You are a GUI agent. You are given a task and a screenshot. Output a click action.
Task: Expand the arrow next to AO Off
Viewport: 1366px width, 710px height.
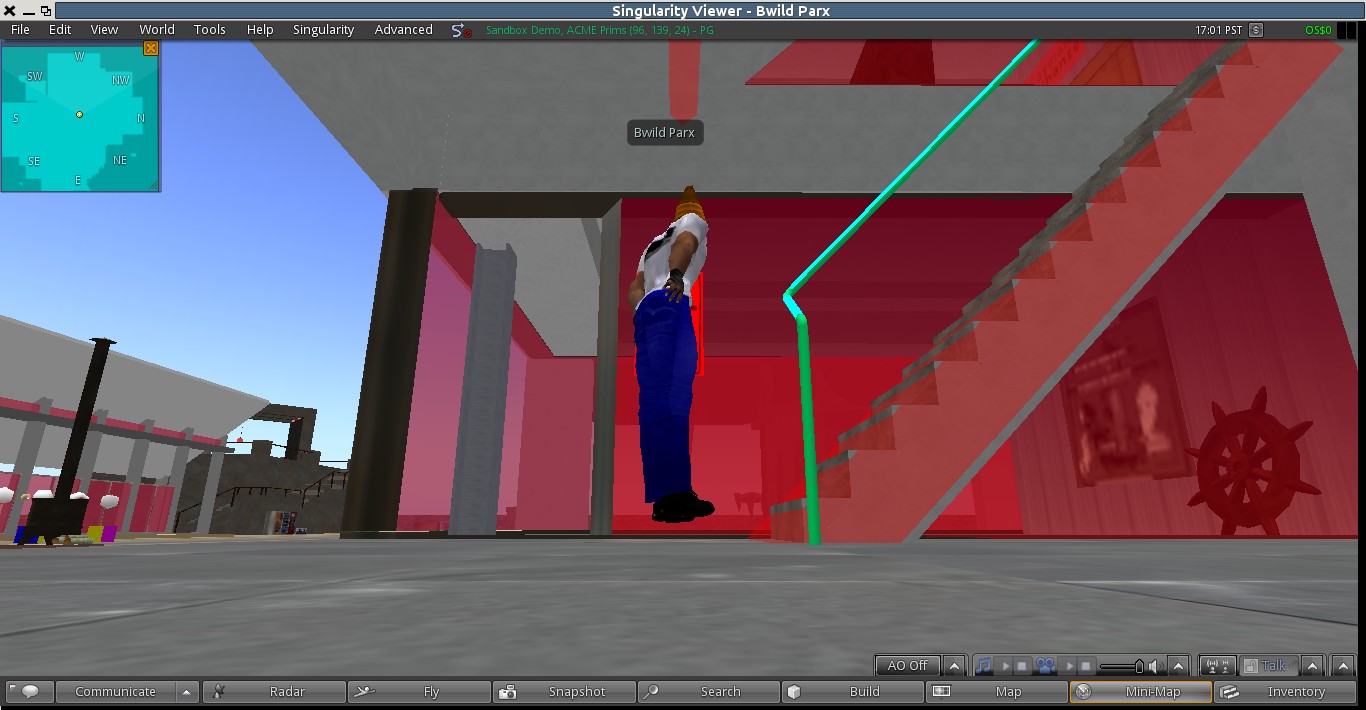tap(954, 666)
